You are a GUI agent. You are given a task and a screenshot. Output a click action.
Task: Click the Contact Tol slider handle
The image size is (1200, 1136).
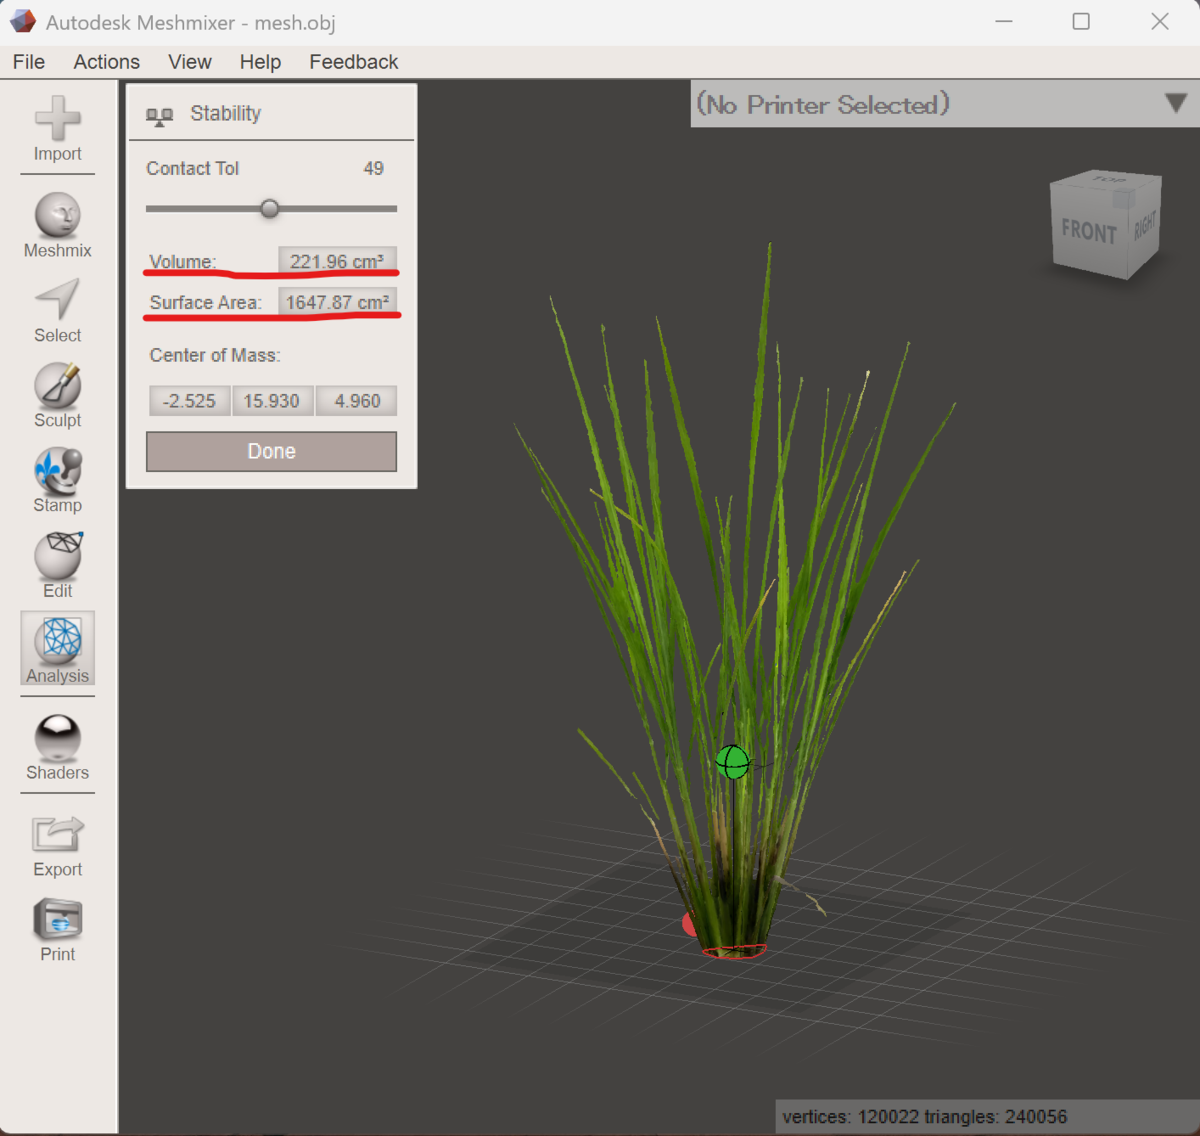click(x=269, y=209)
